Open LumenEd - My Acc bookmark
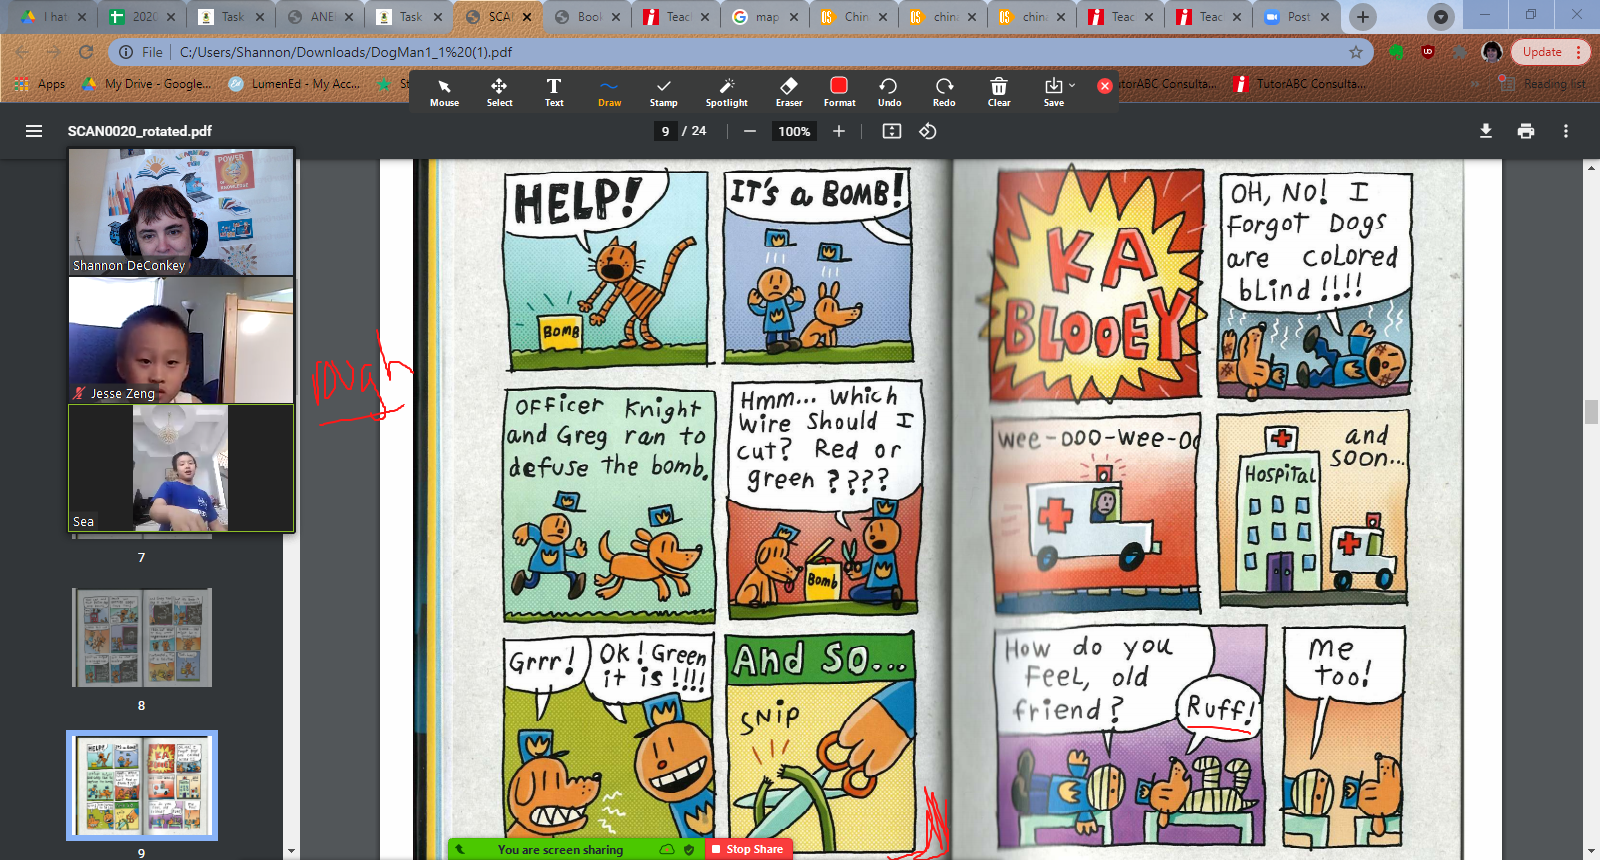This screenshot has height=860, width=1600. pyautogui.click(x=294, y=84)
